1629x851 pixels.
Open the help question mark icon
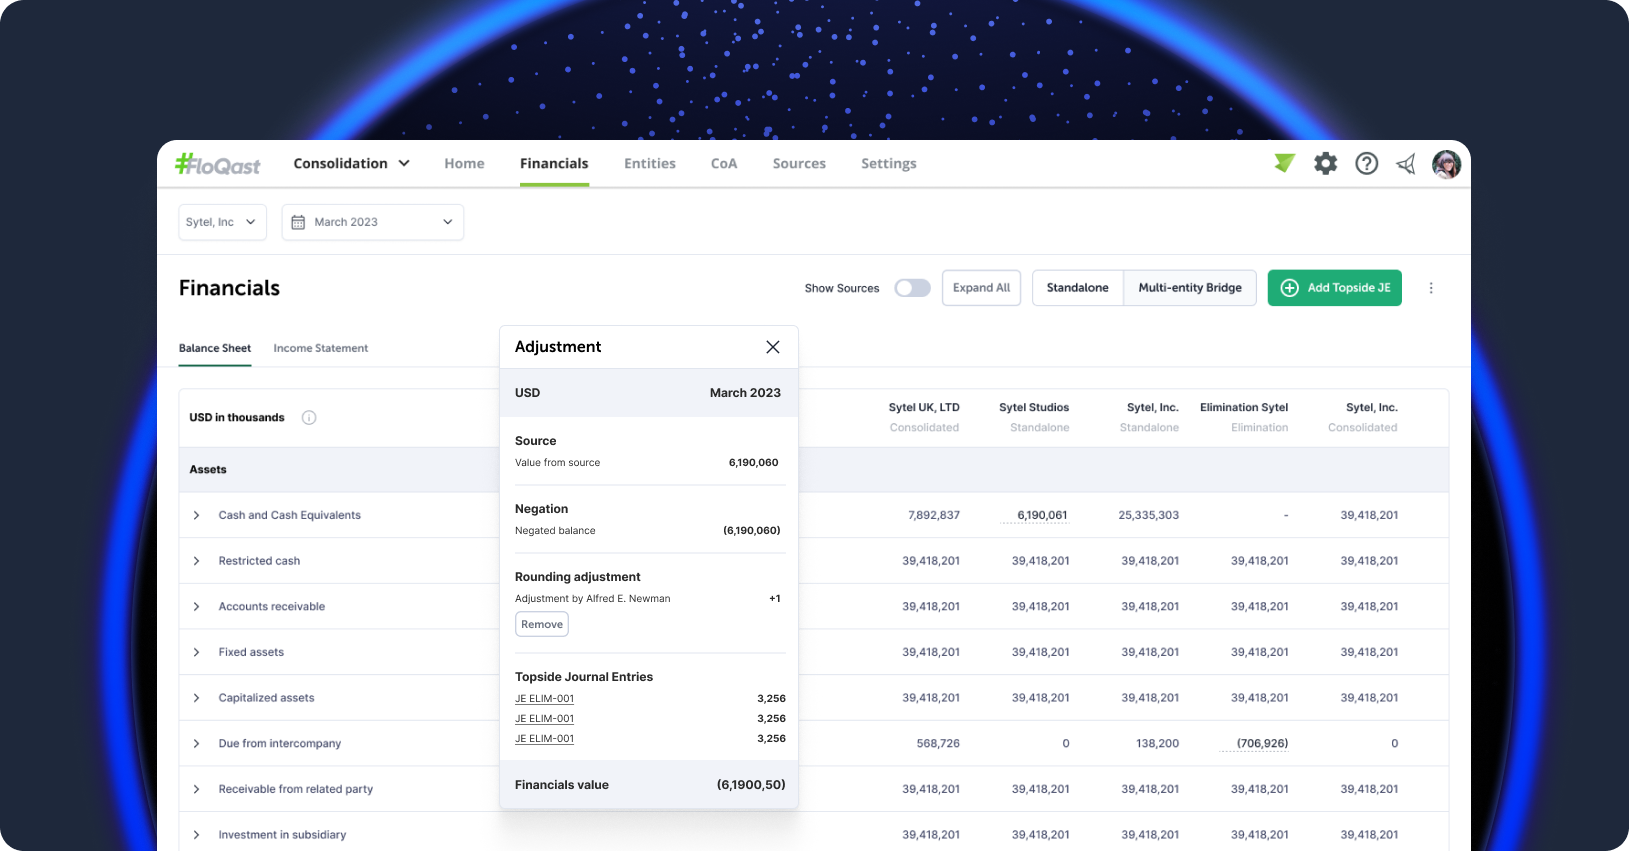(1367, 163)
